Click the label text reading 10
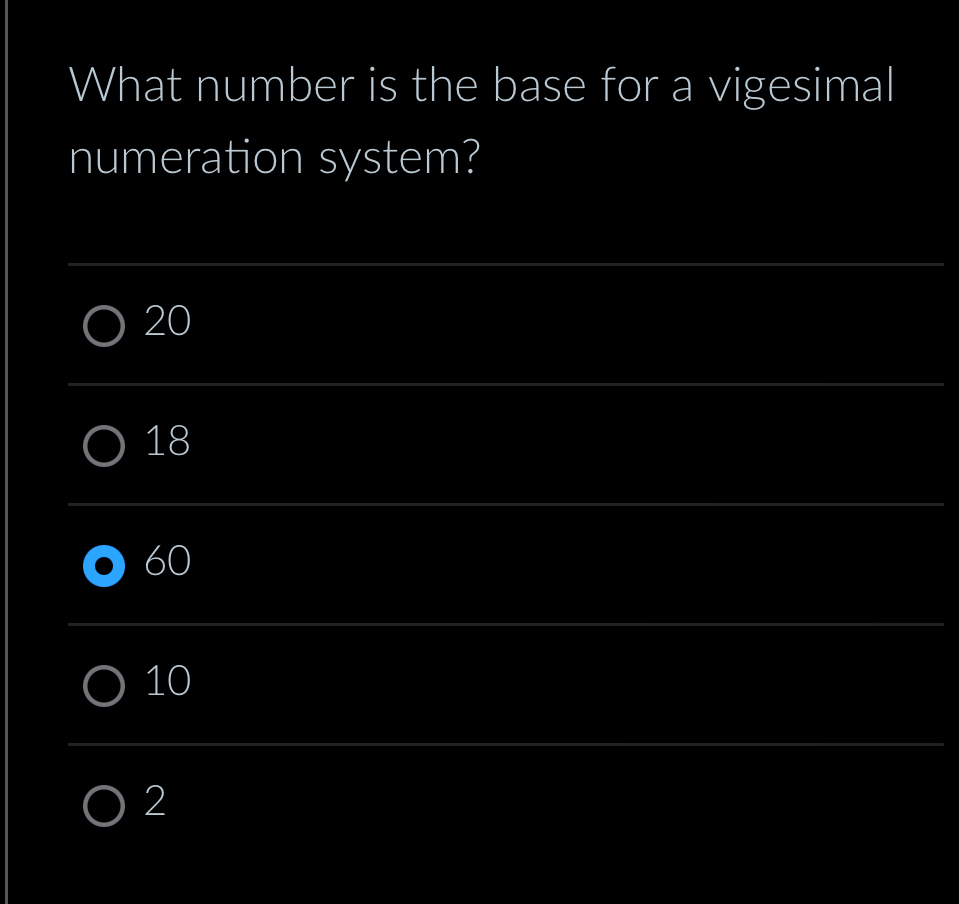Image resolution: width=959 pixels, height=904 pixels. click(x=167, y=681)
